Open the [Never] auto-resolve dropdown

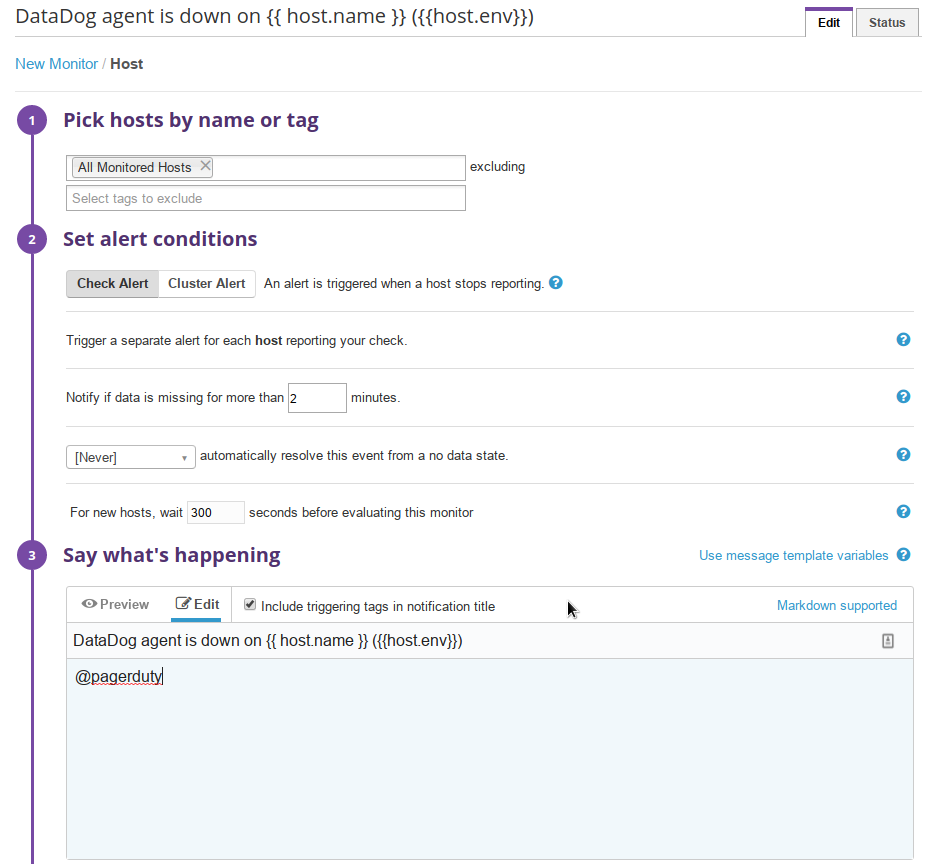130,456
